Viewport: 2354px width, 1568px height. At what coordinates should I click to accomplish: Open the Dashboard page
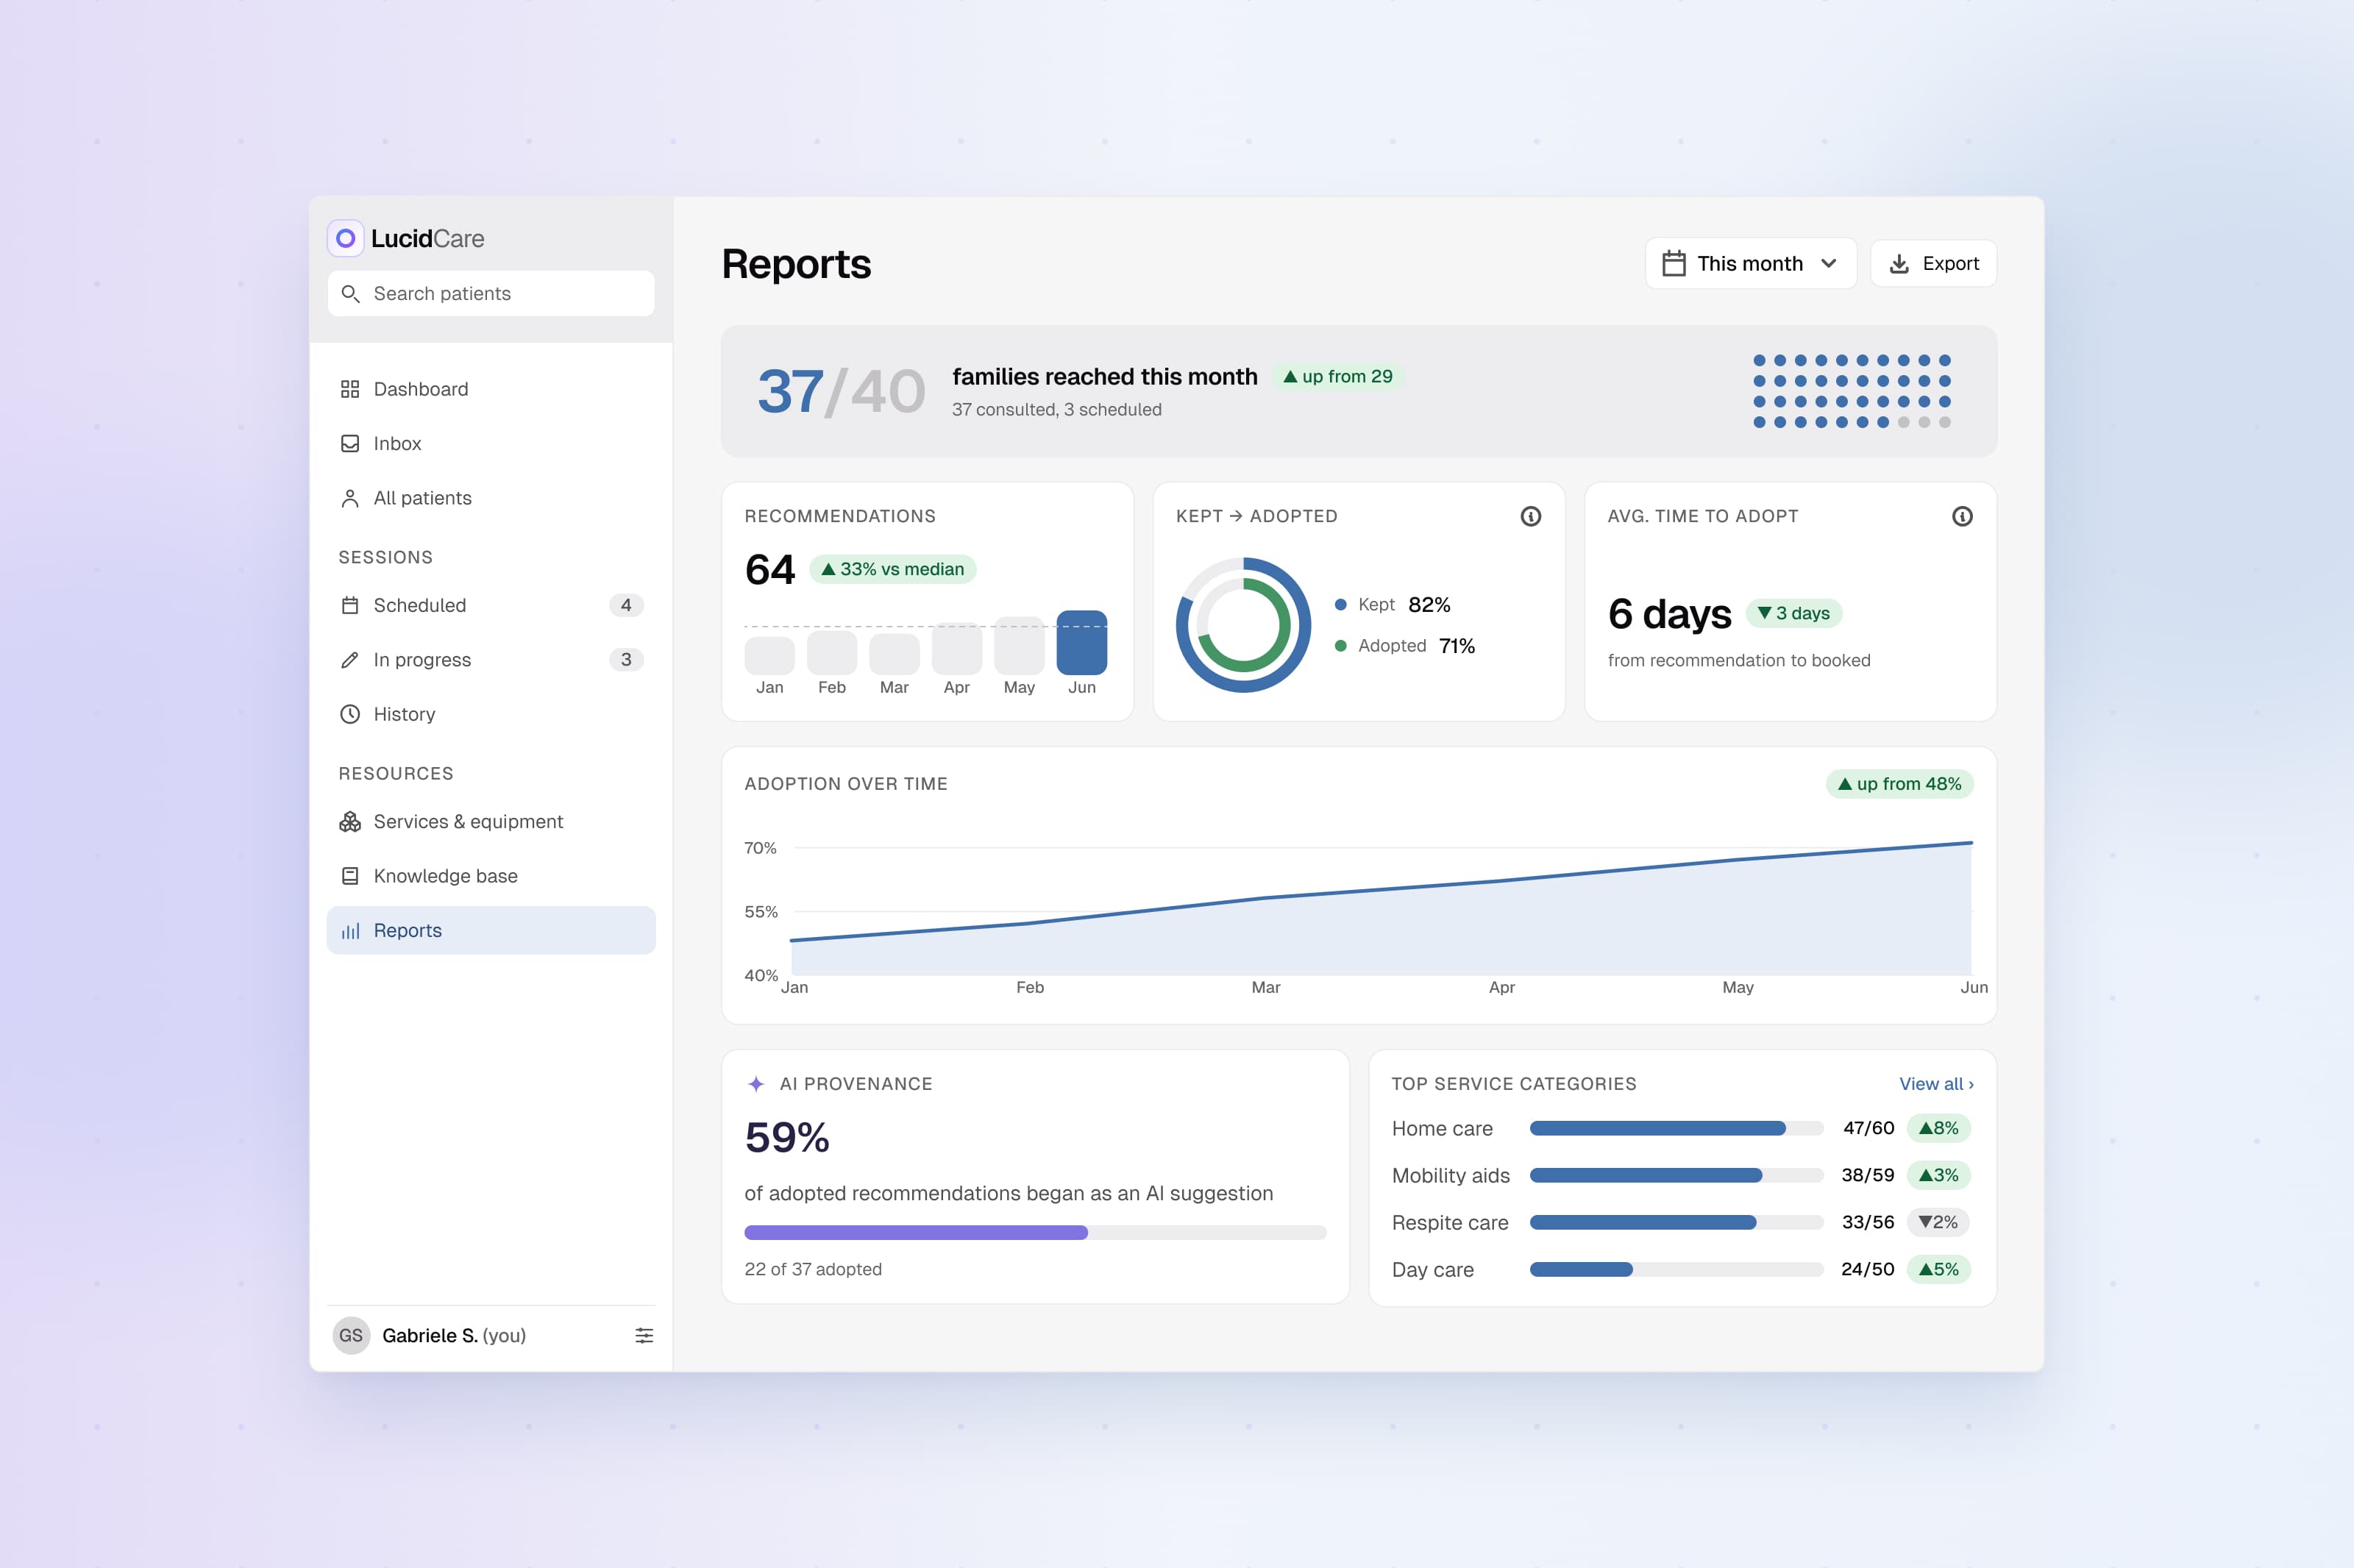tap(491, 389)
